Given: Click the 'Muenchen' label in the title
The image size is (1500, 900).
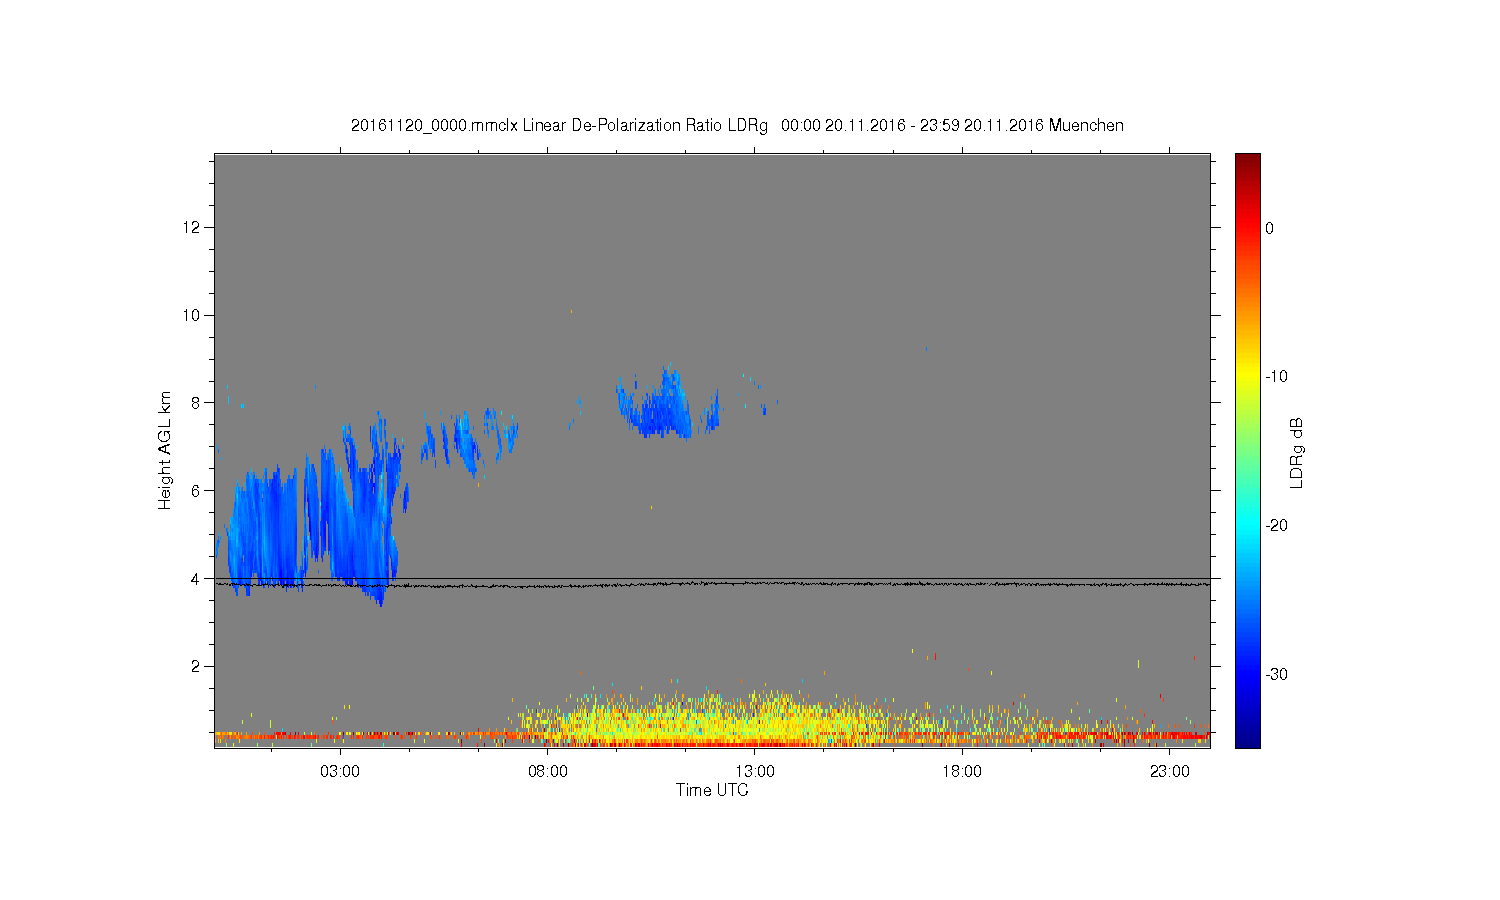Looking at the screenshot, I should click(x=1086, y=126).
